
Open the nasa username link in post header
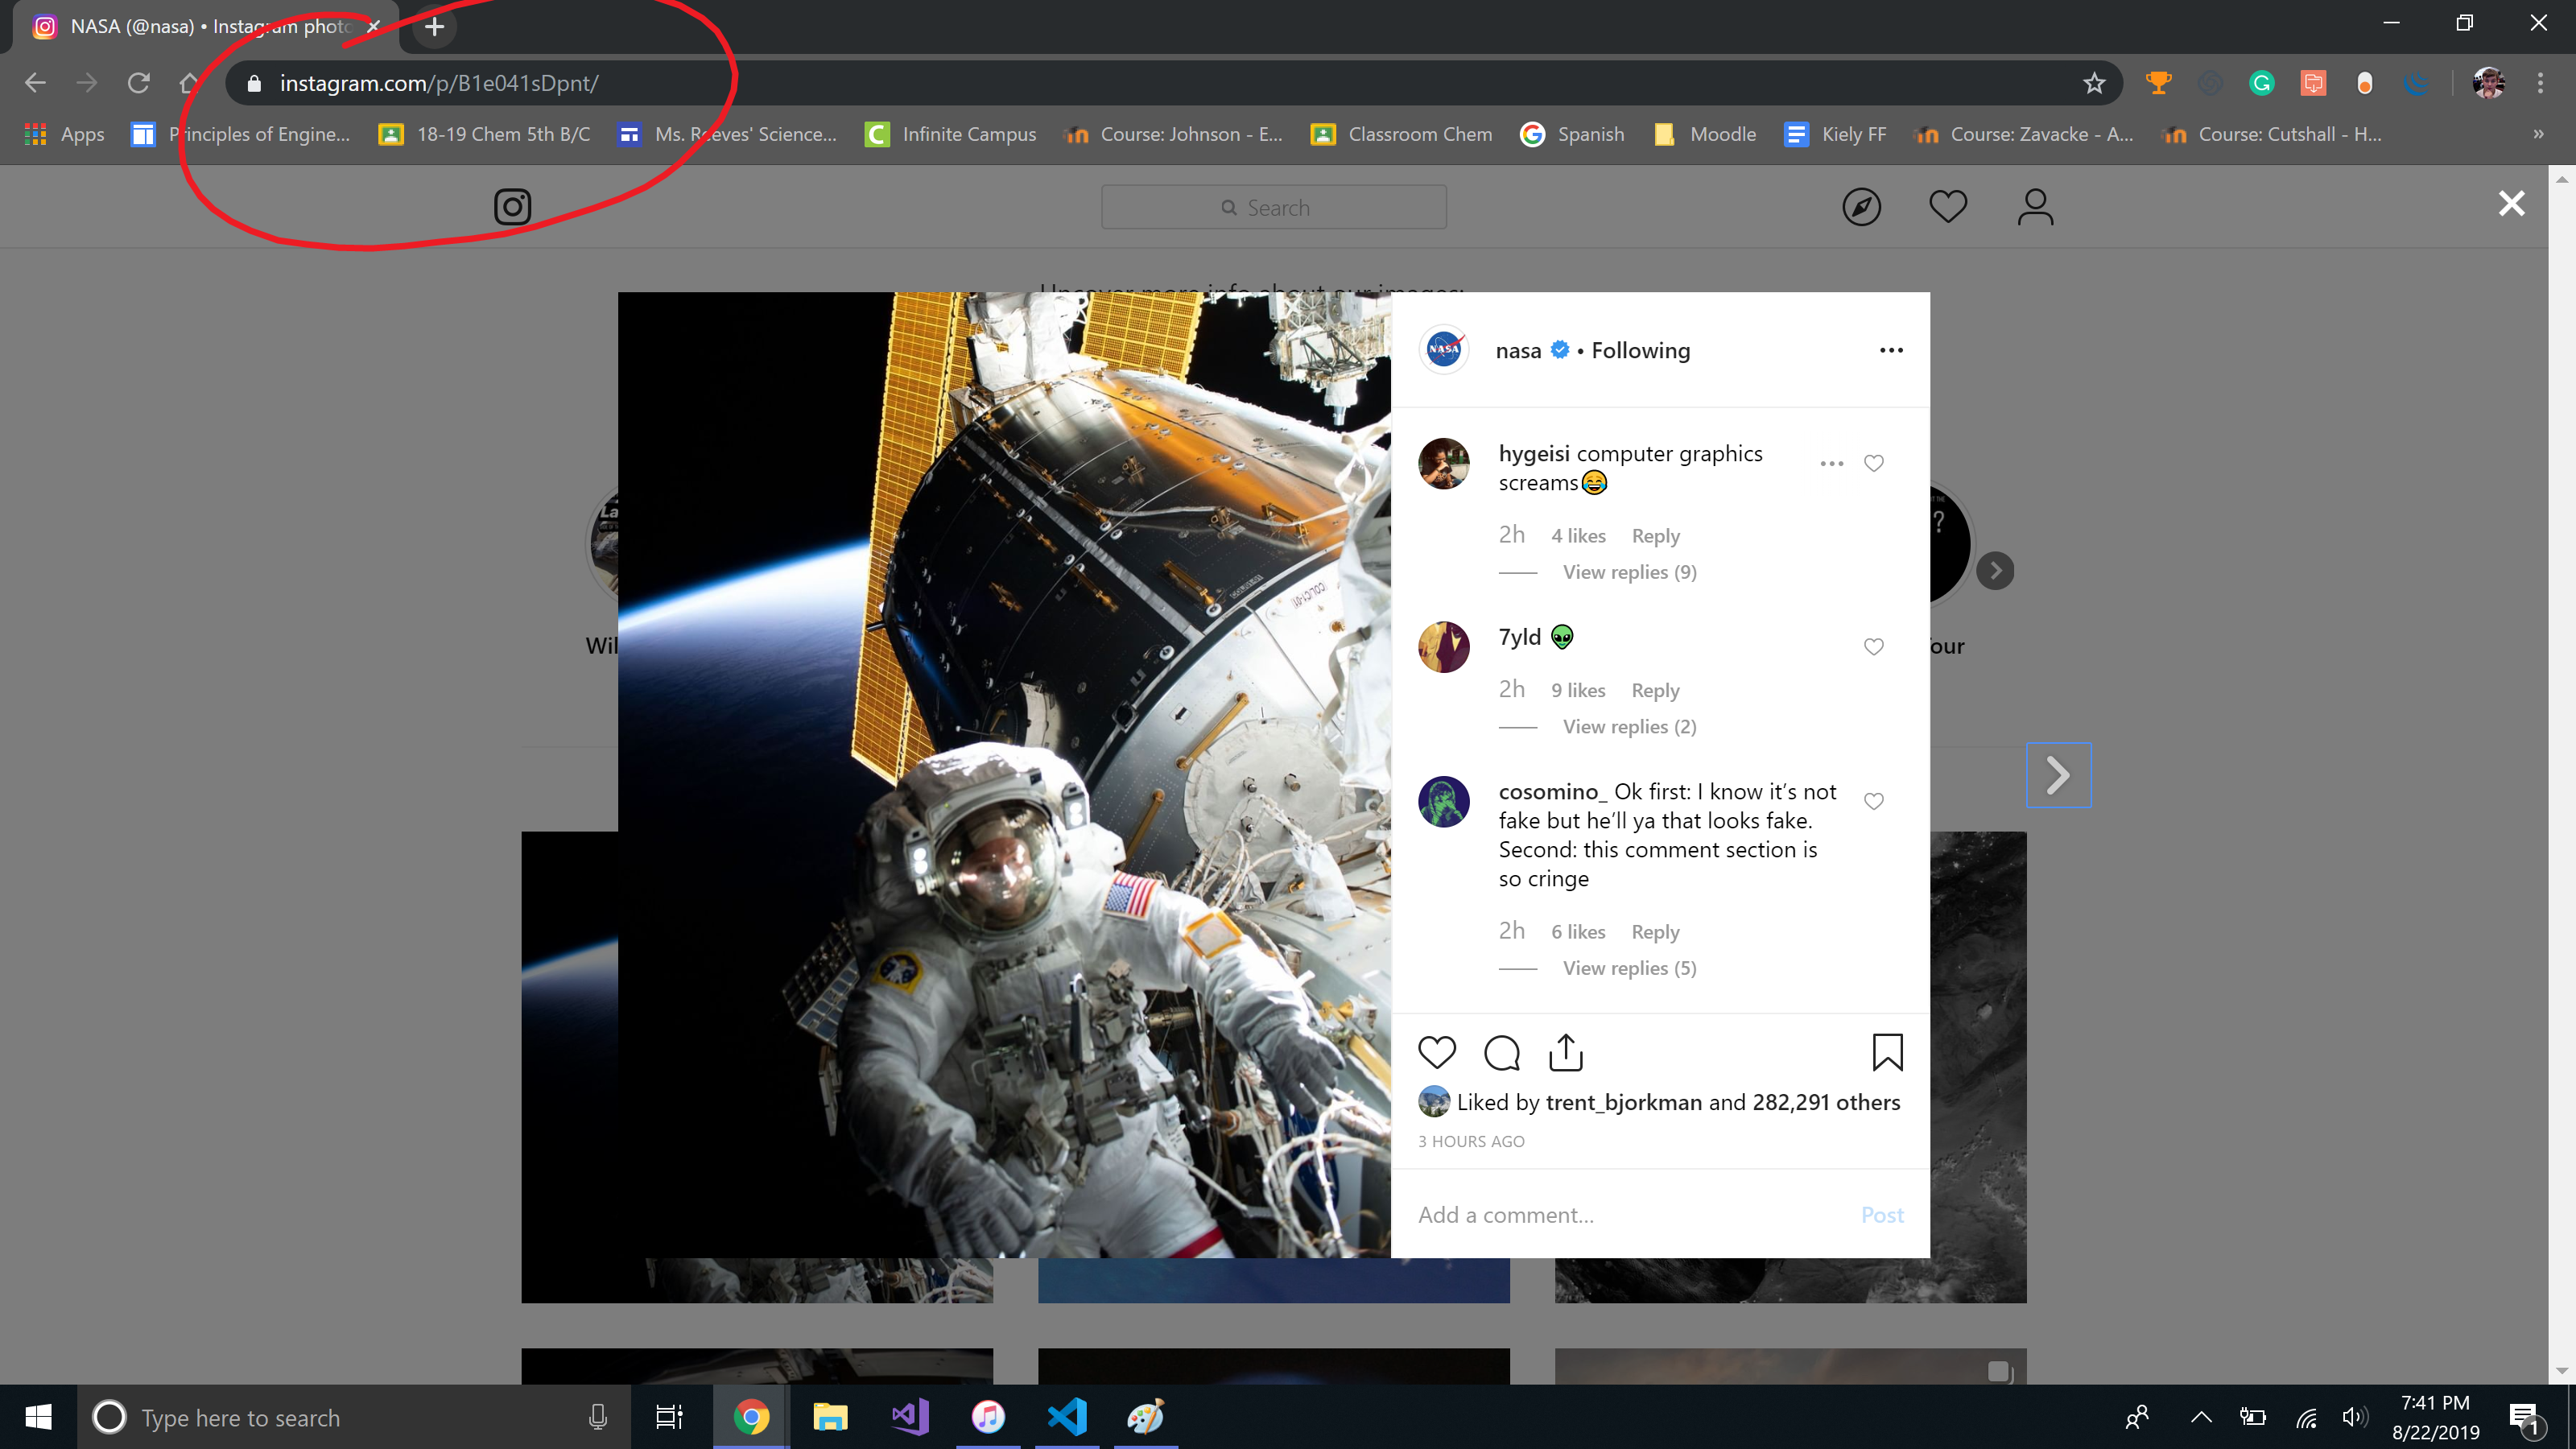pos(1518,351)
